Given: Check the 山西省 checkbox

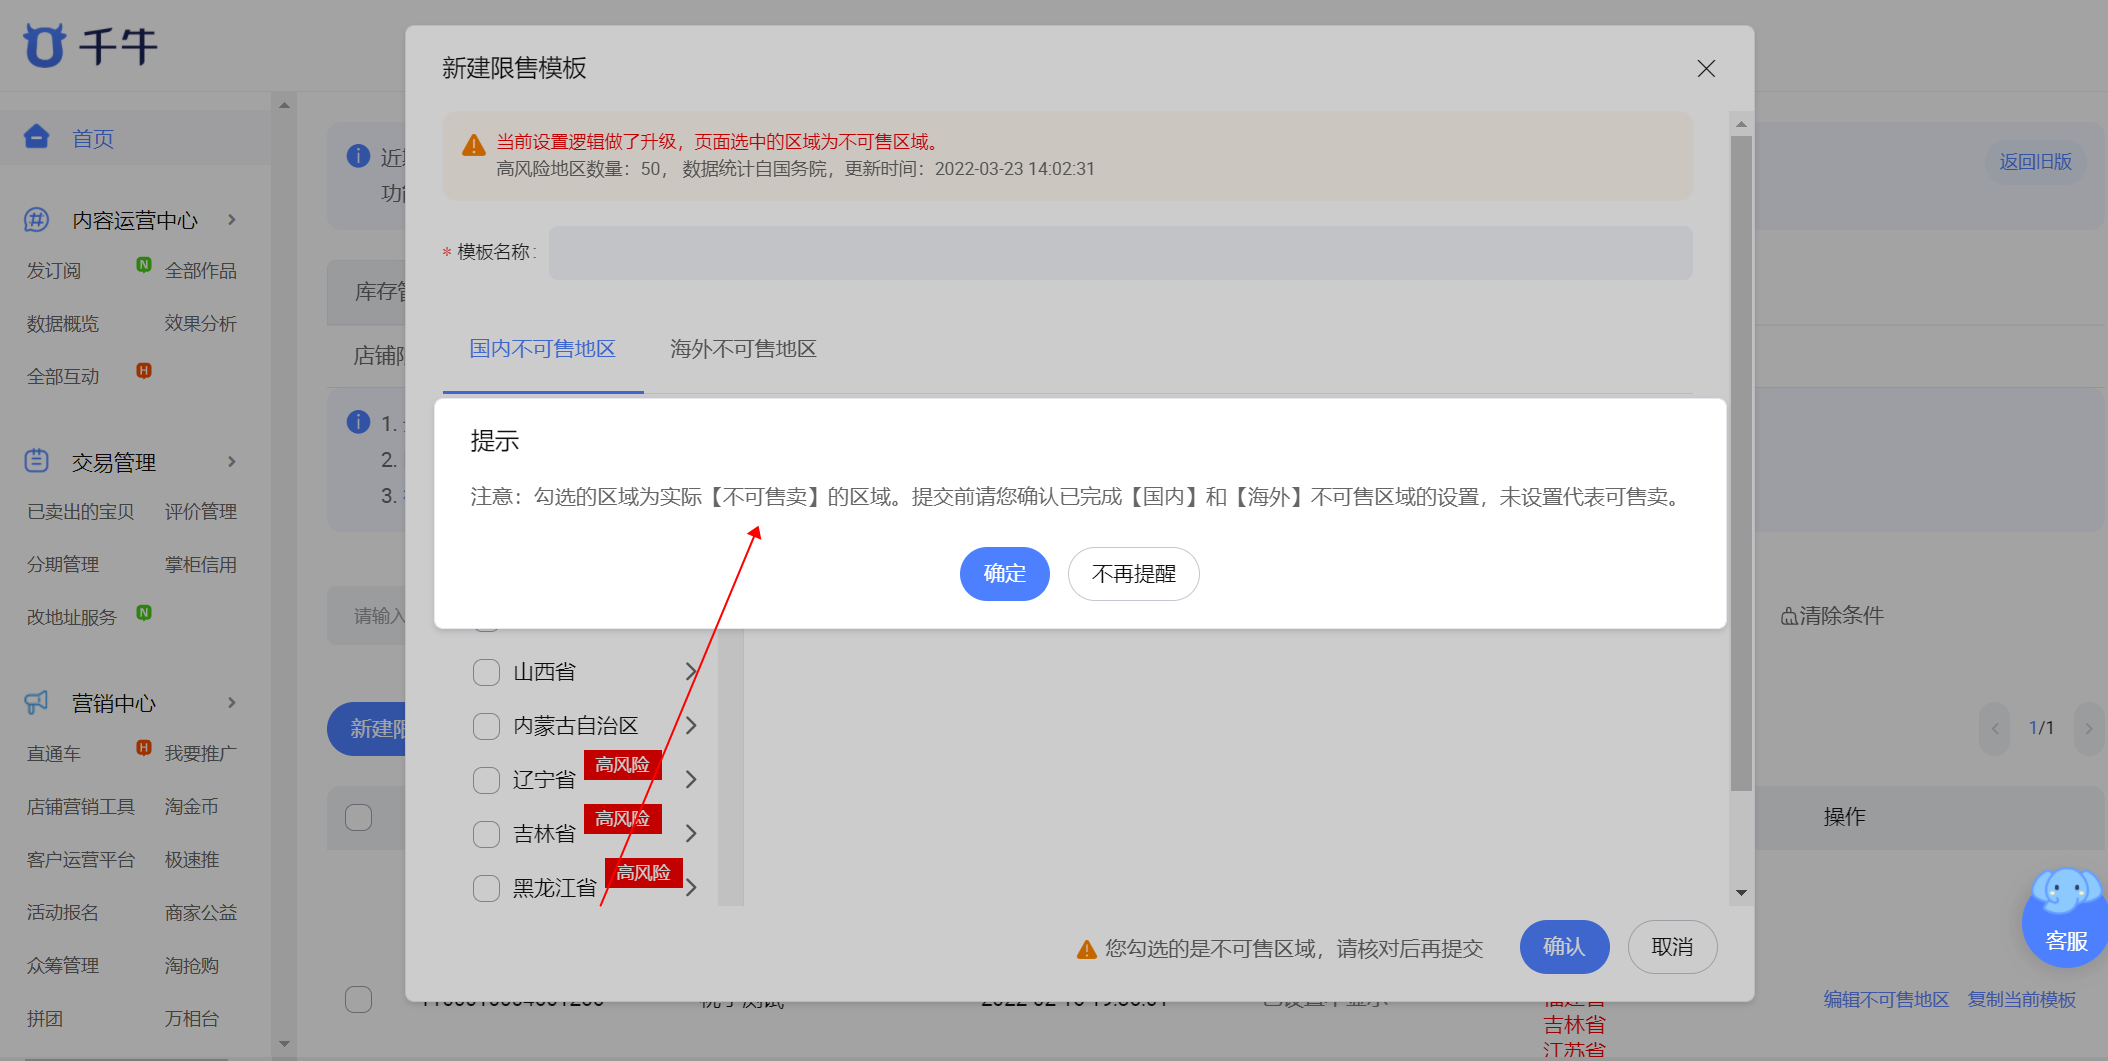Looking at the screenshot, I should 486,672.
